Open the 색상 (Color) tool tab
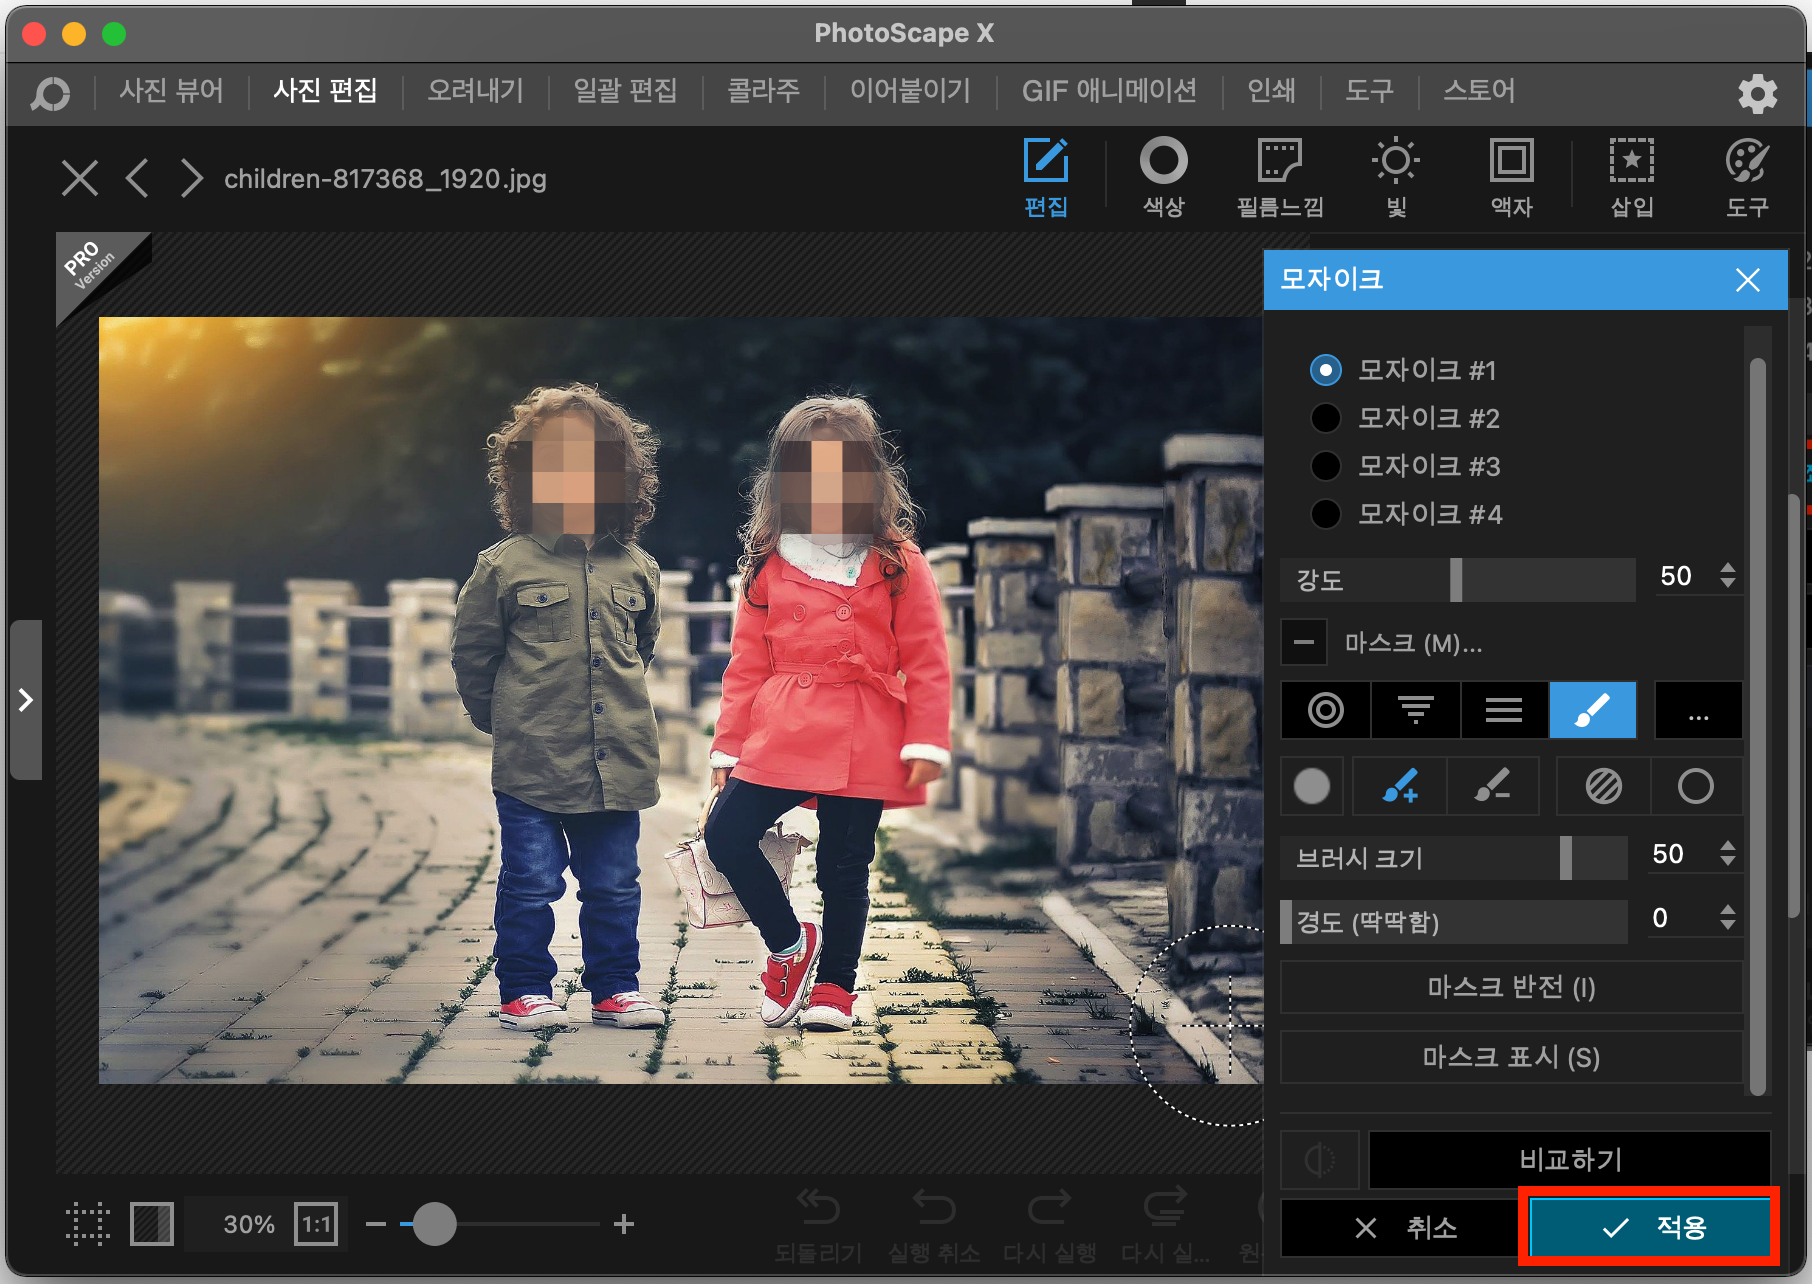 [1164, 179]
